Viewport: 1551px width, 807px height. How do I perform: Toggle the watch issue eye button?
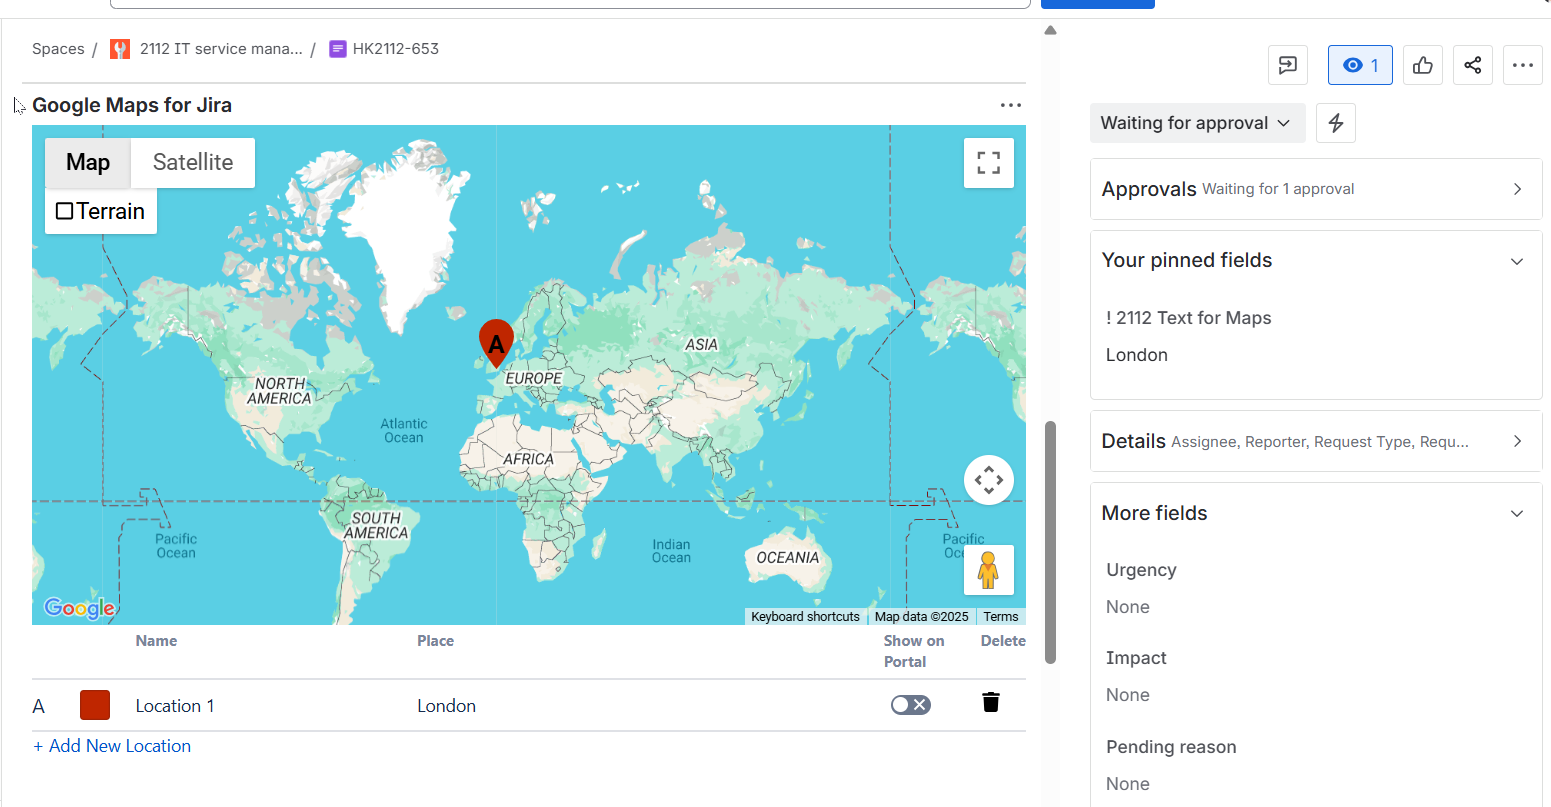[1359, 66]
